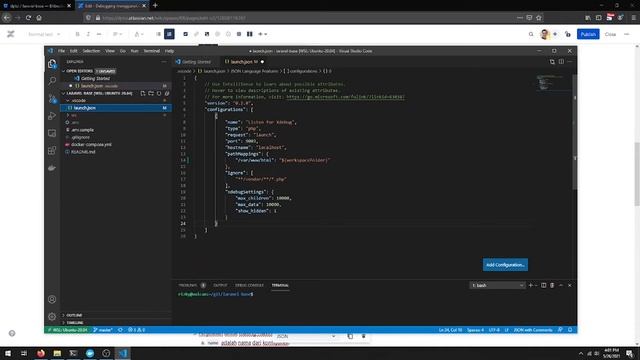Open the Run and Debug view in activity bar
Screen dimensions: 640x360
point(52,116)
